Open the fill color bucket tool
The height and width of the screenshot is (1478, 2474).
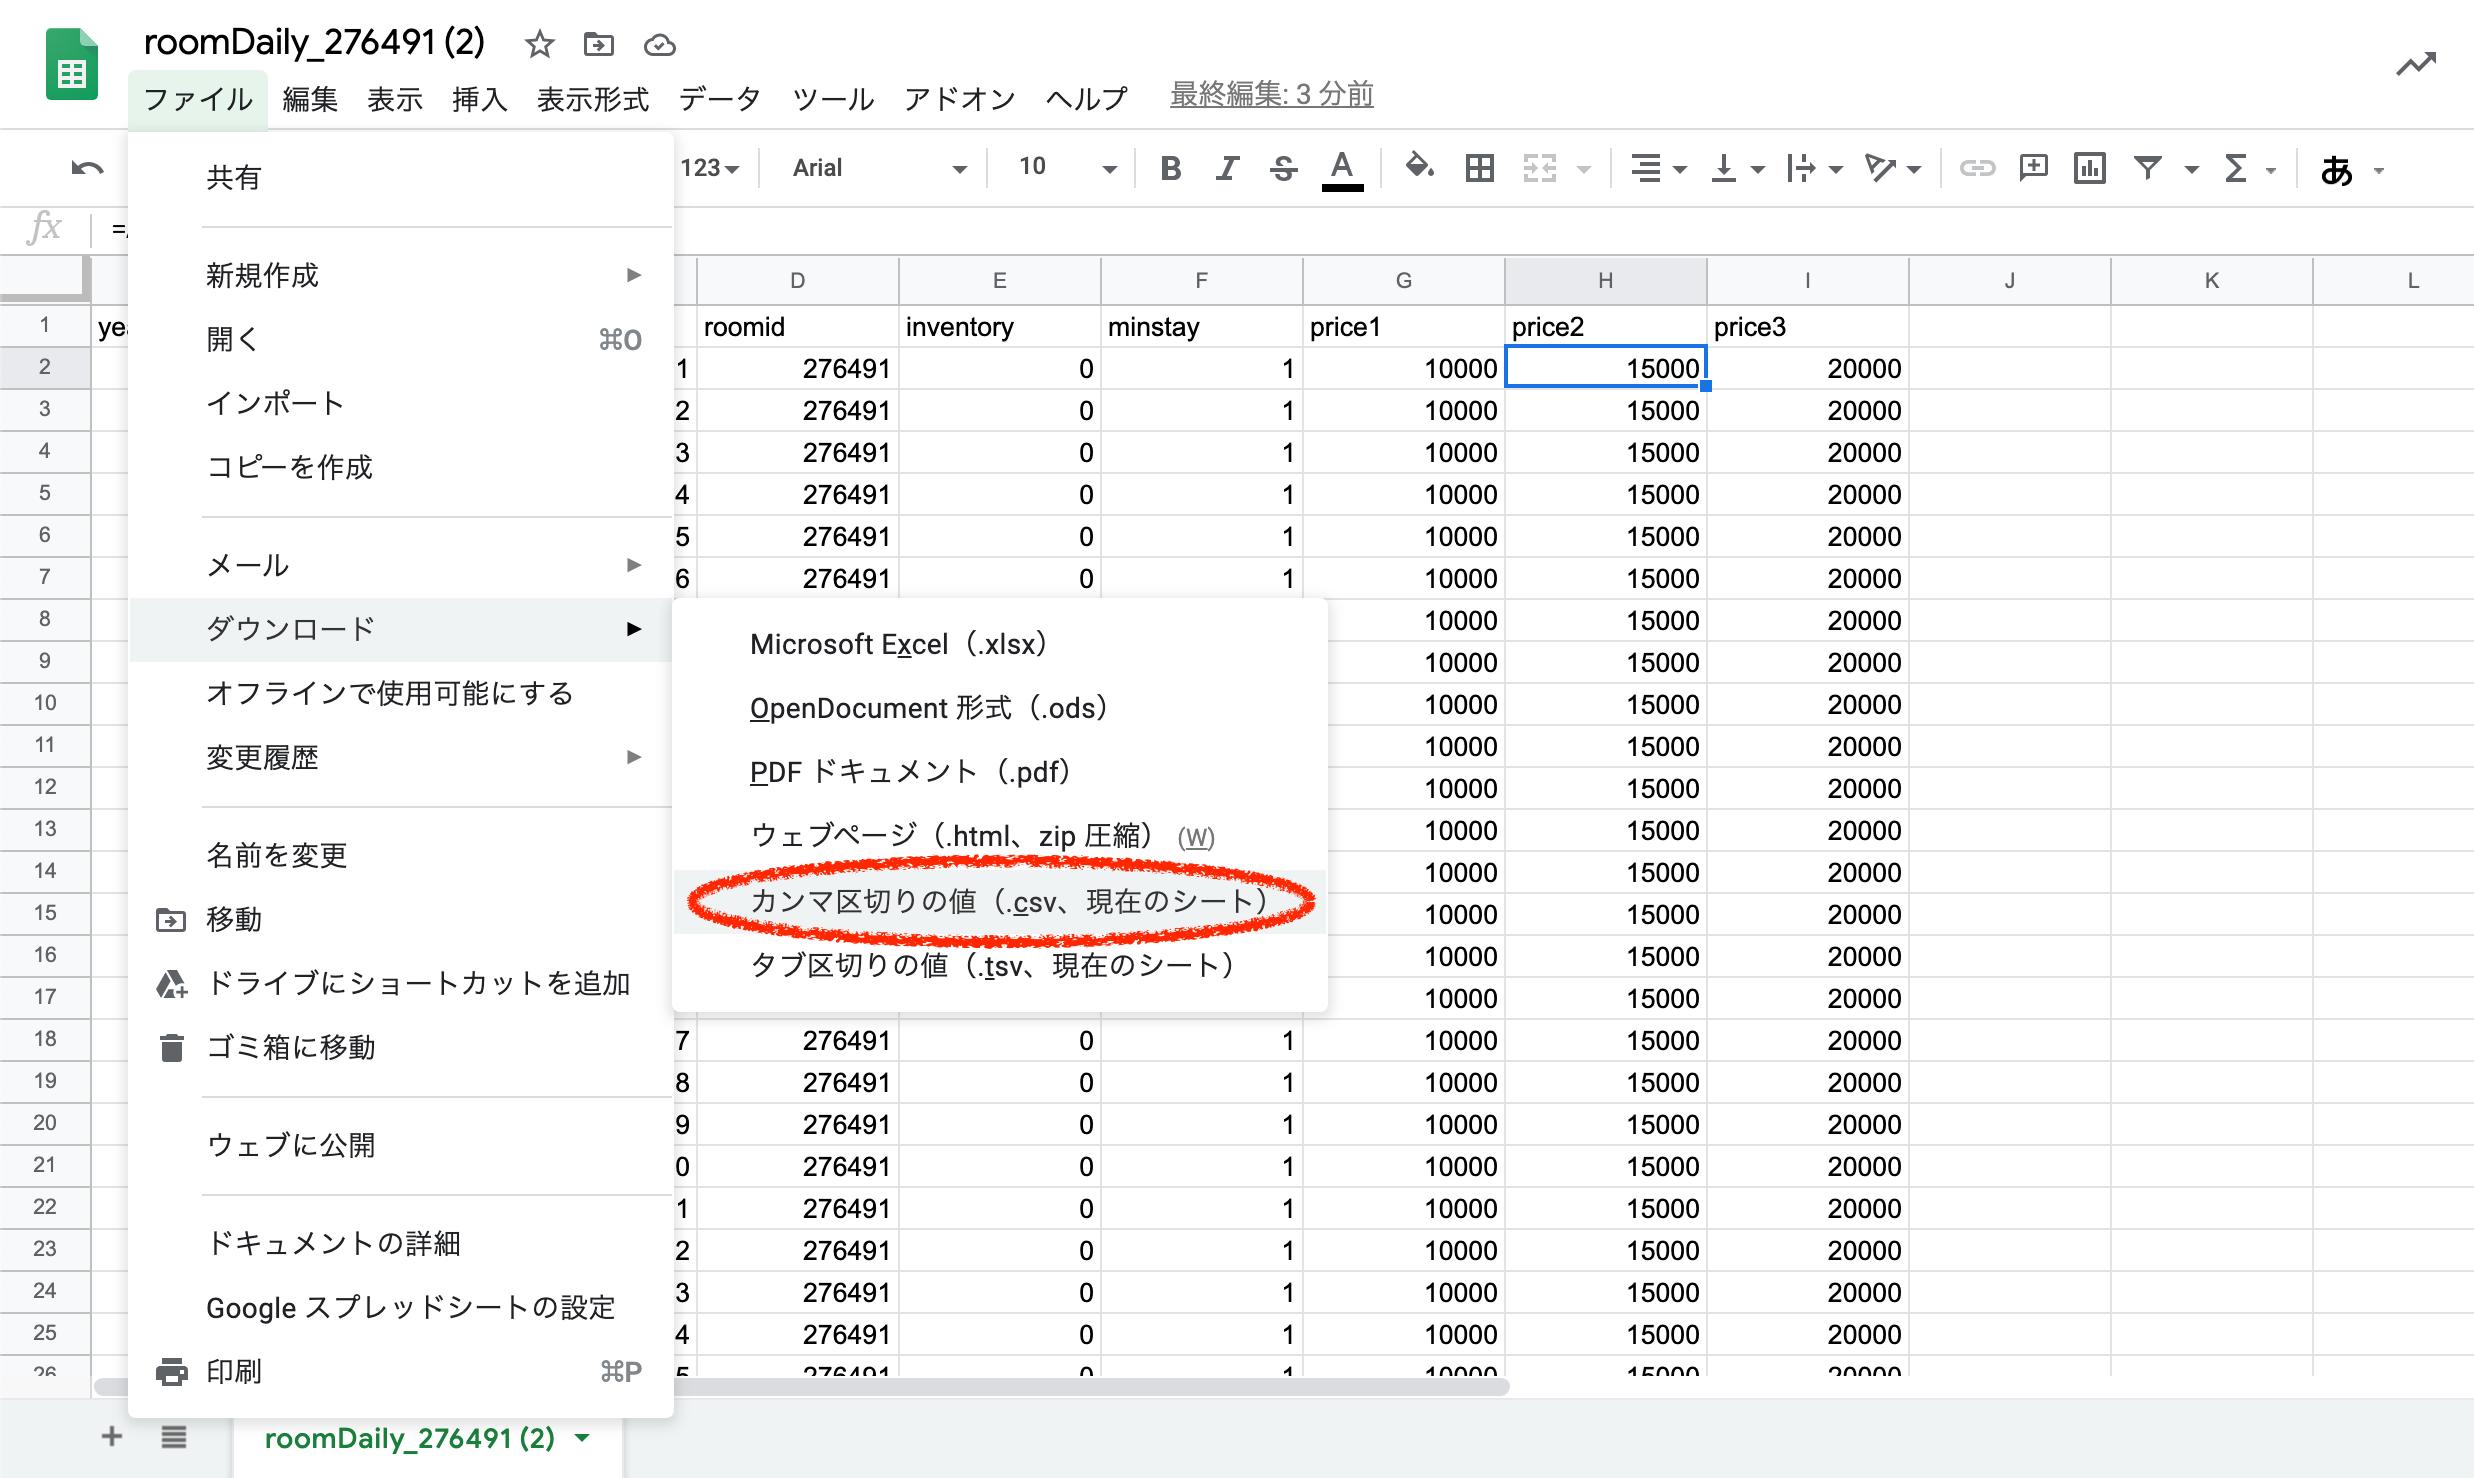pos(1418,166)
